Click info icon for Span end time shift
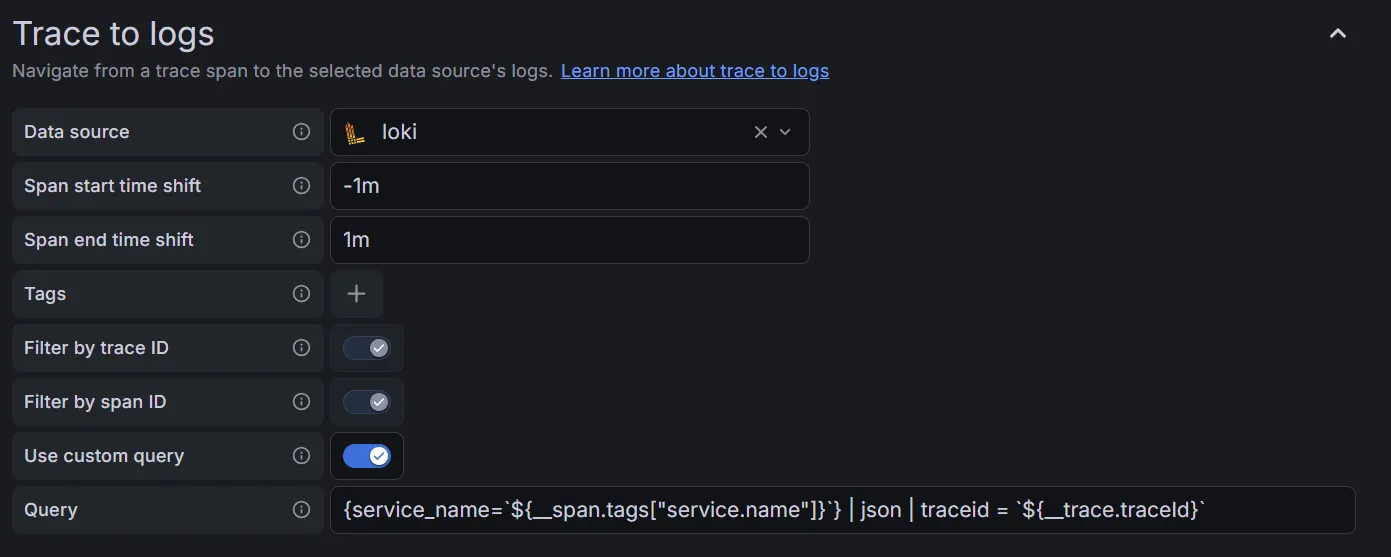Image resolution: width=1391 pixels, height=557 pixels. (301, 240)
